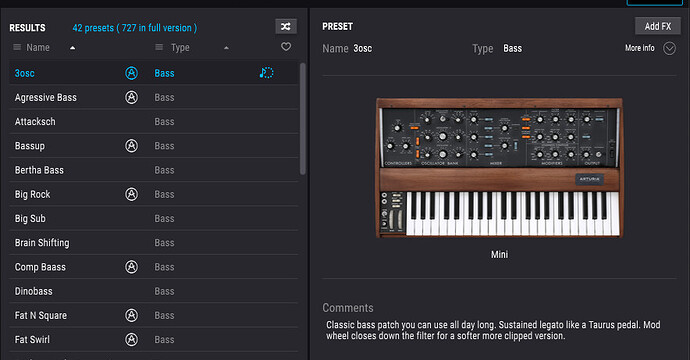Sort by Type using the arrow
The width and height of the screenshot is (690, 360).
[226, 48]
